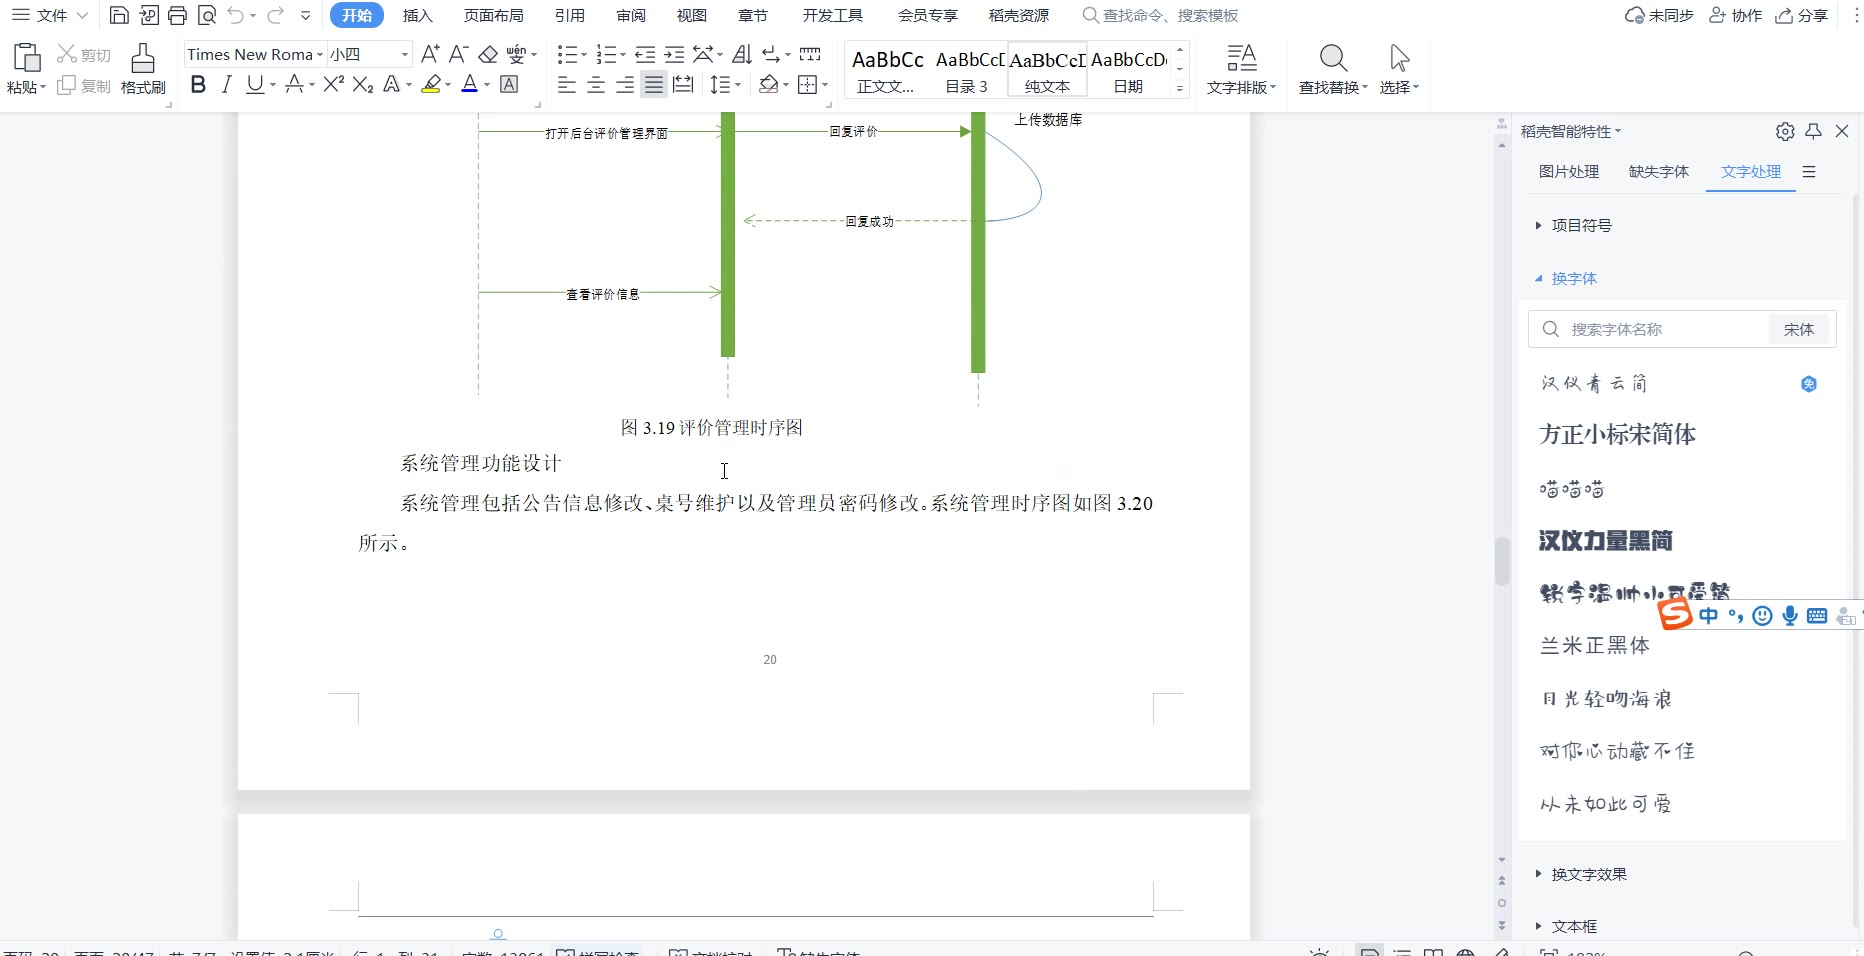Click the Distributed alignment icon

pyautogui.click(x=683, y=85)
